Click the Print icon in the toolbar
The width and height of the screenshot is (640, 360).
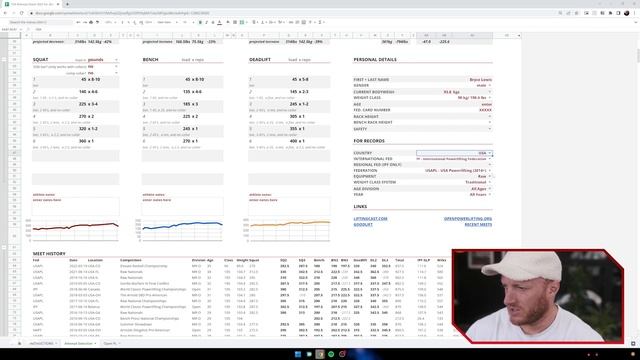(x=91, y=22)
